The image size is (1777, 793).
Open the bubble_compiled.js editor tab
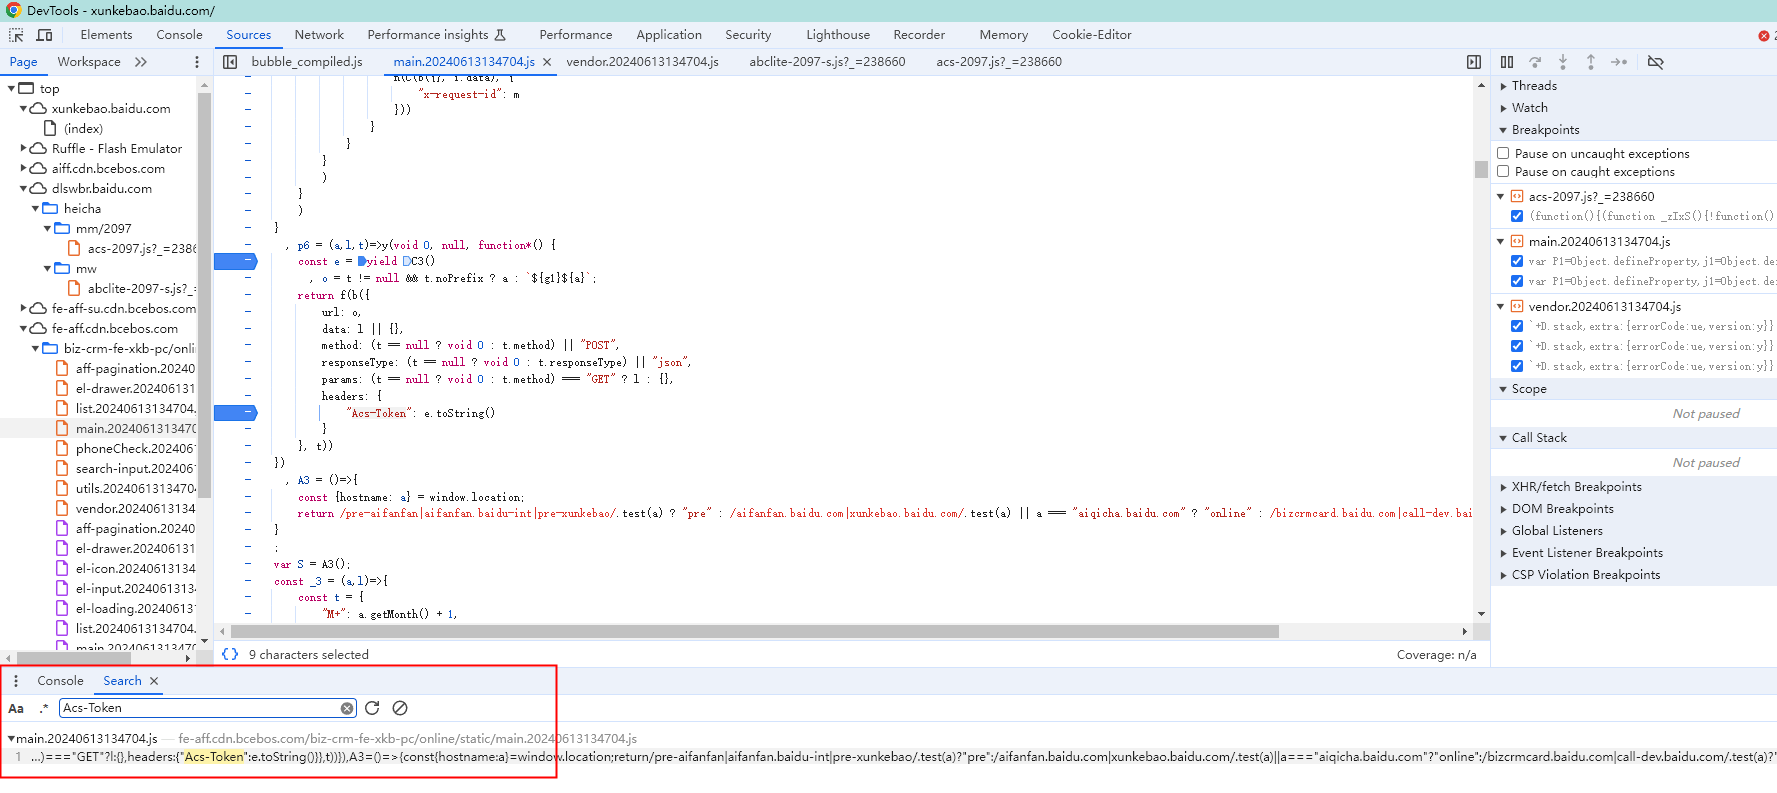(x=307, y=62)
